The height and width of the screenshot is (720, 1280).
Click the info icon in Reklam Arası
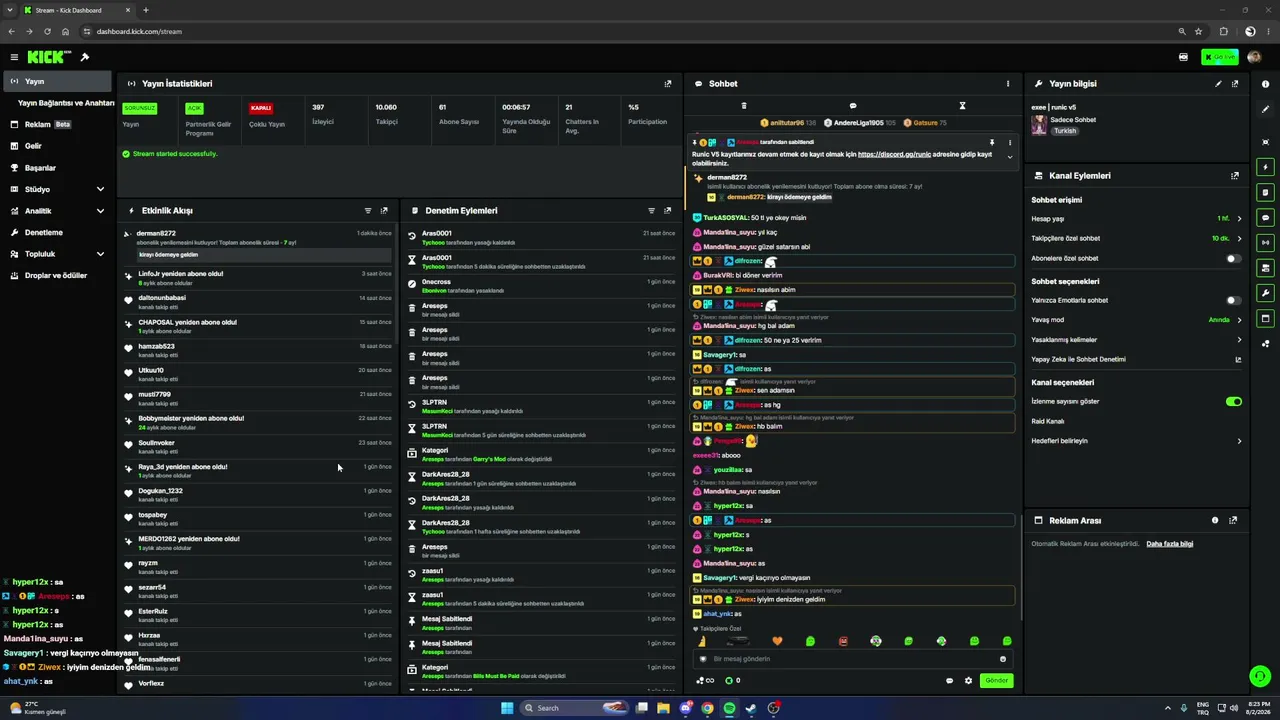click(x=1215, y=521)
